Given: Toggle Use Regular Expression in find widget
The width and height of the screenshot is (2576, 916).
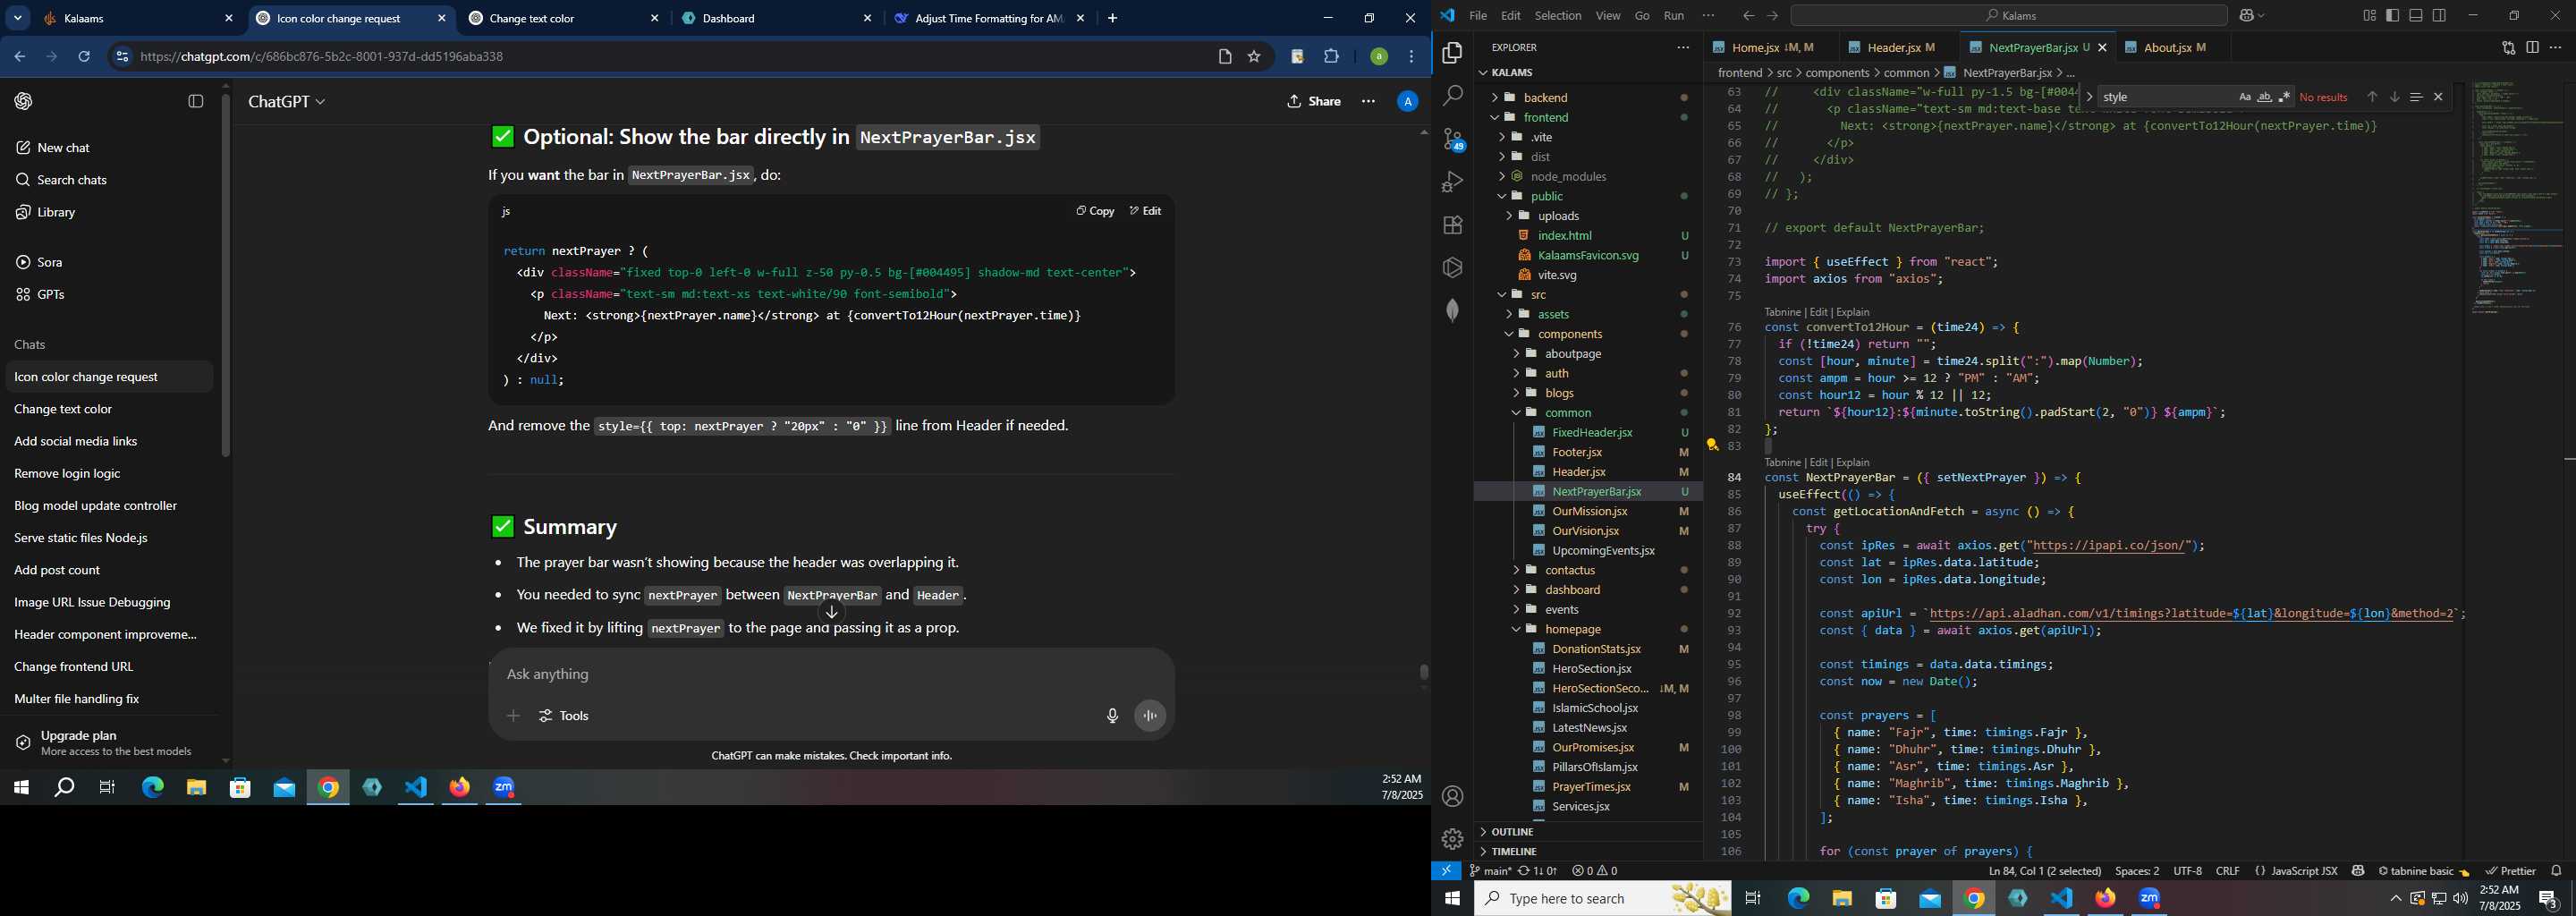Looking at the screenshot, I should 2284,97.
